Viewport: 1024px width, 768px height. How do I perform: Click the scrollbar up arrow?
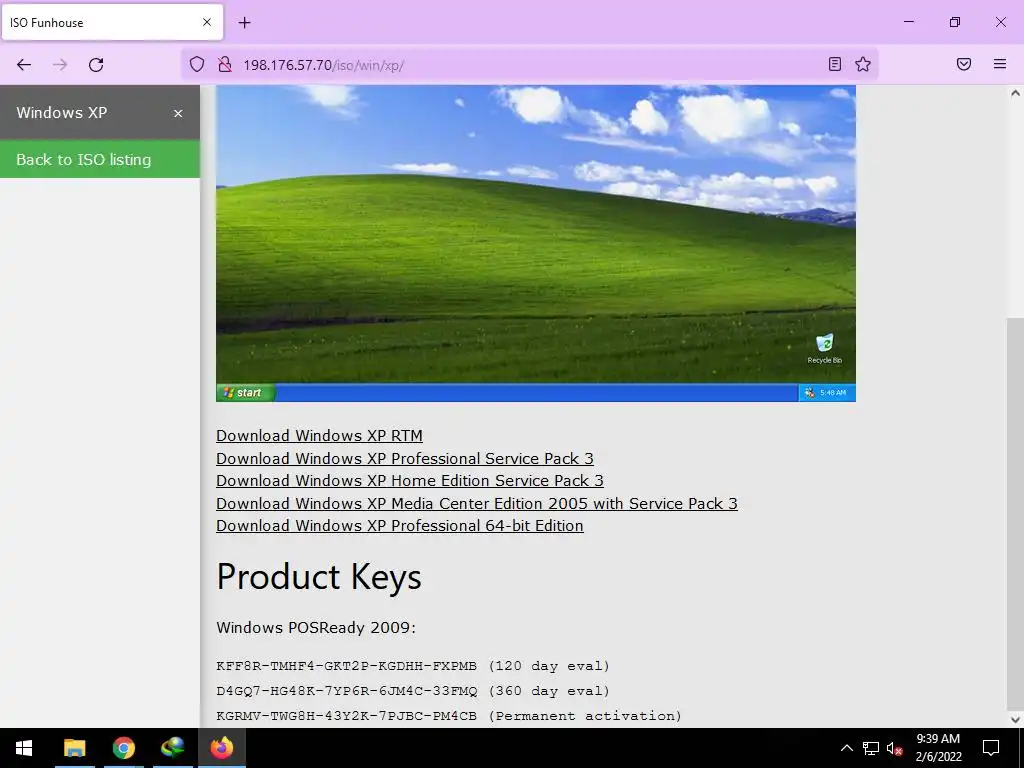click(1015, 93)
